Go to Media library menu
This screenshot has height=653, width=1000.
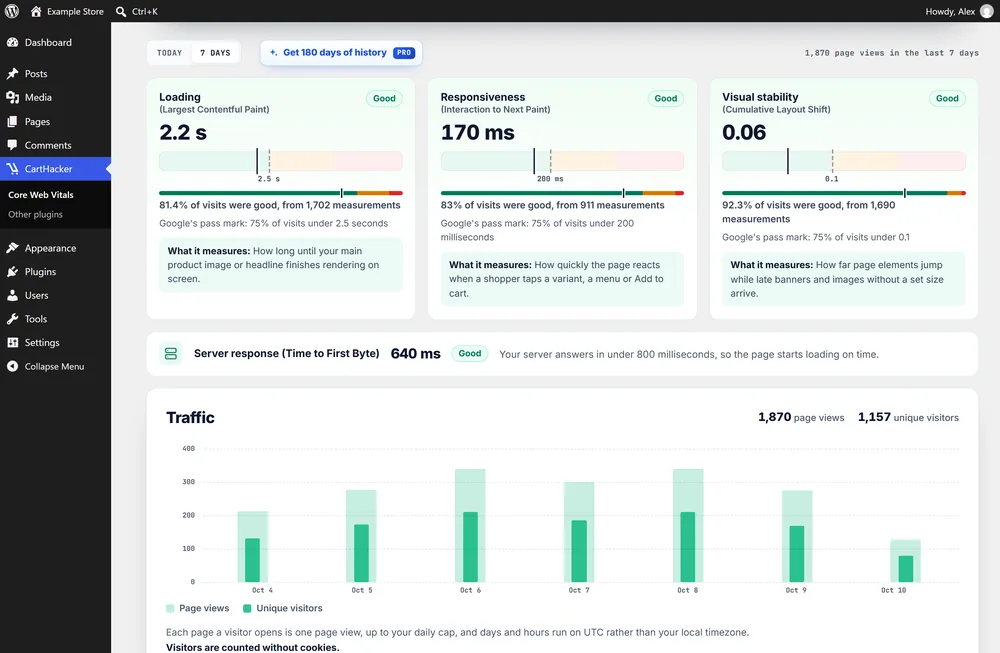click(55, 97)
